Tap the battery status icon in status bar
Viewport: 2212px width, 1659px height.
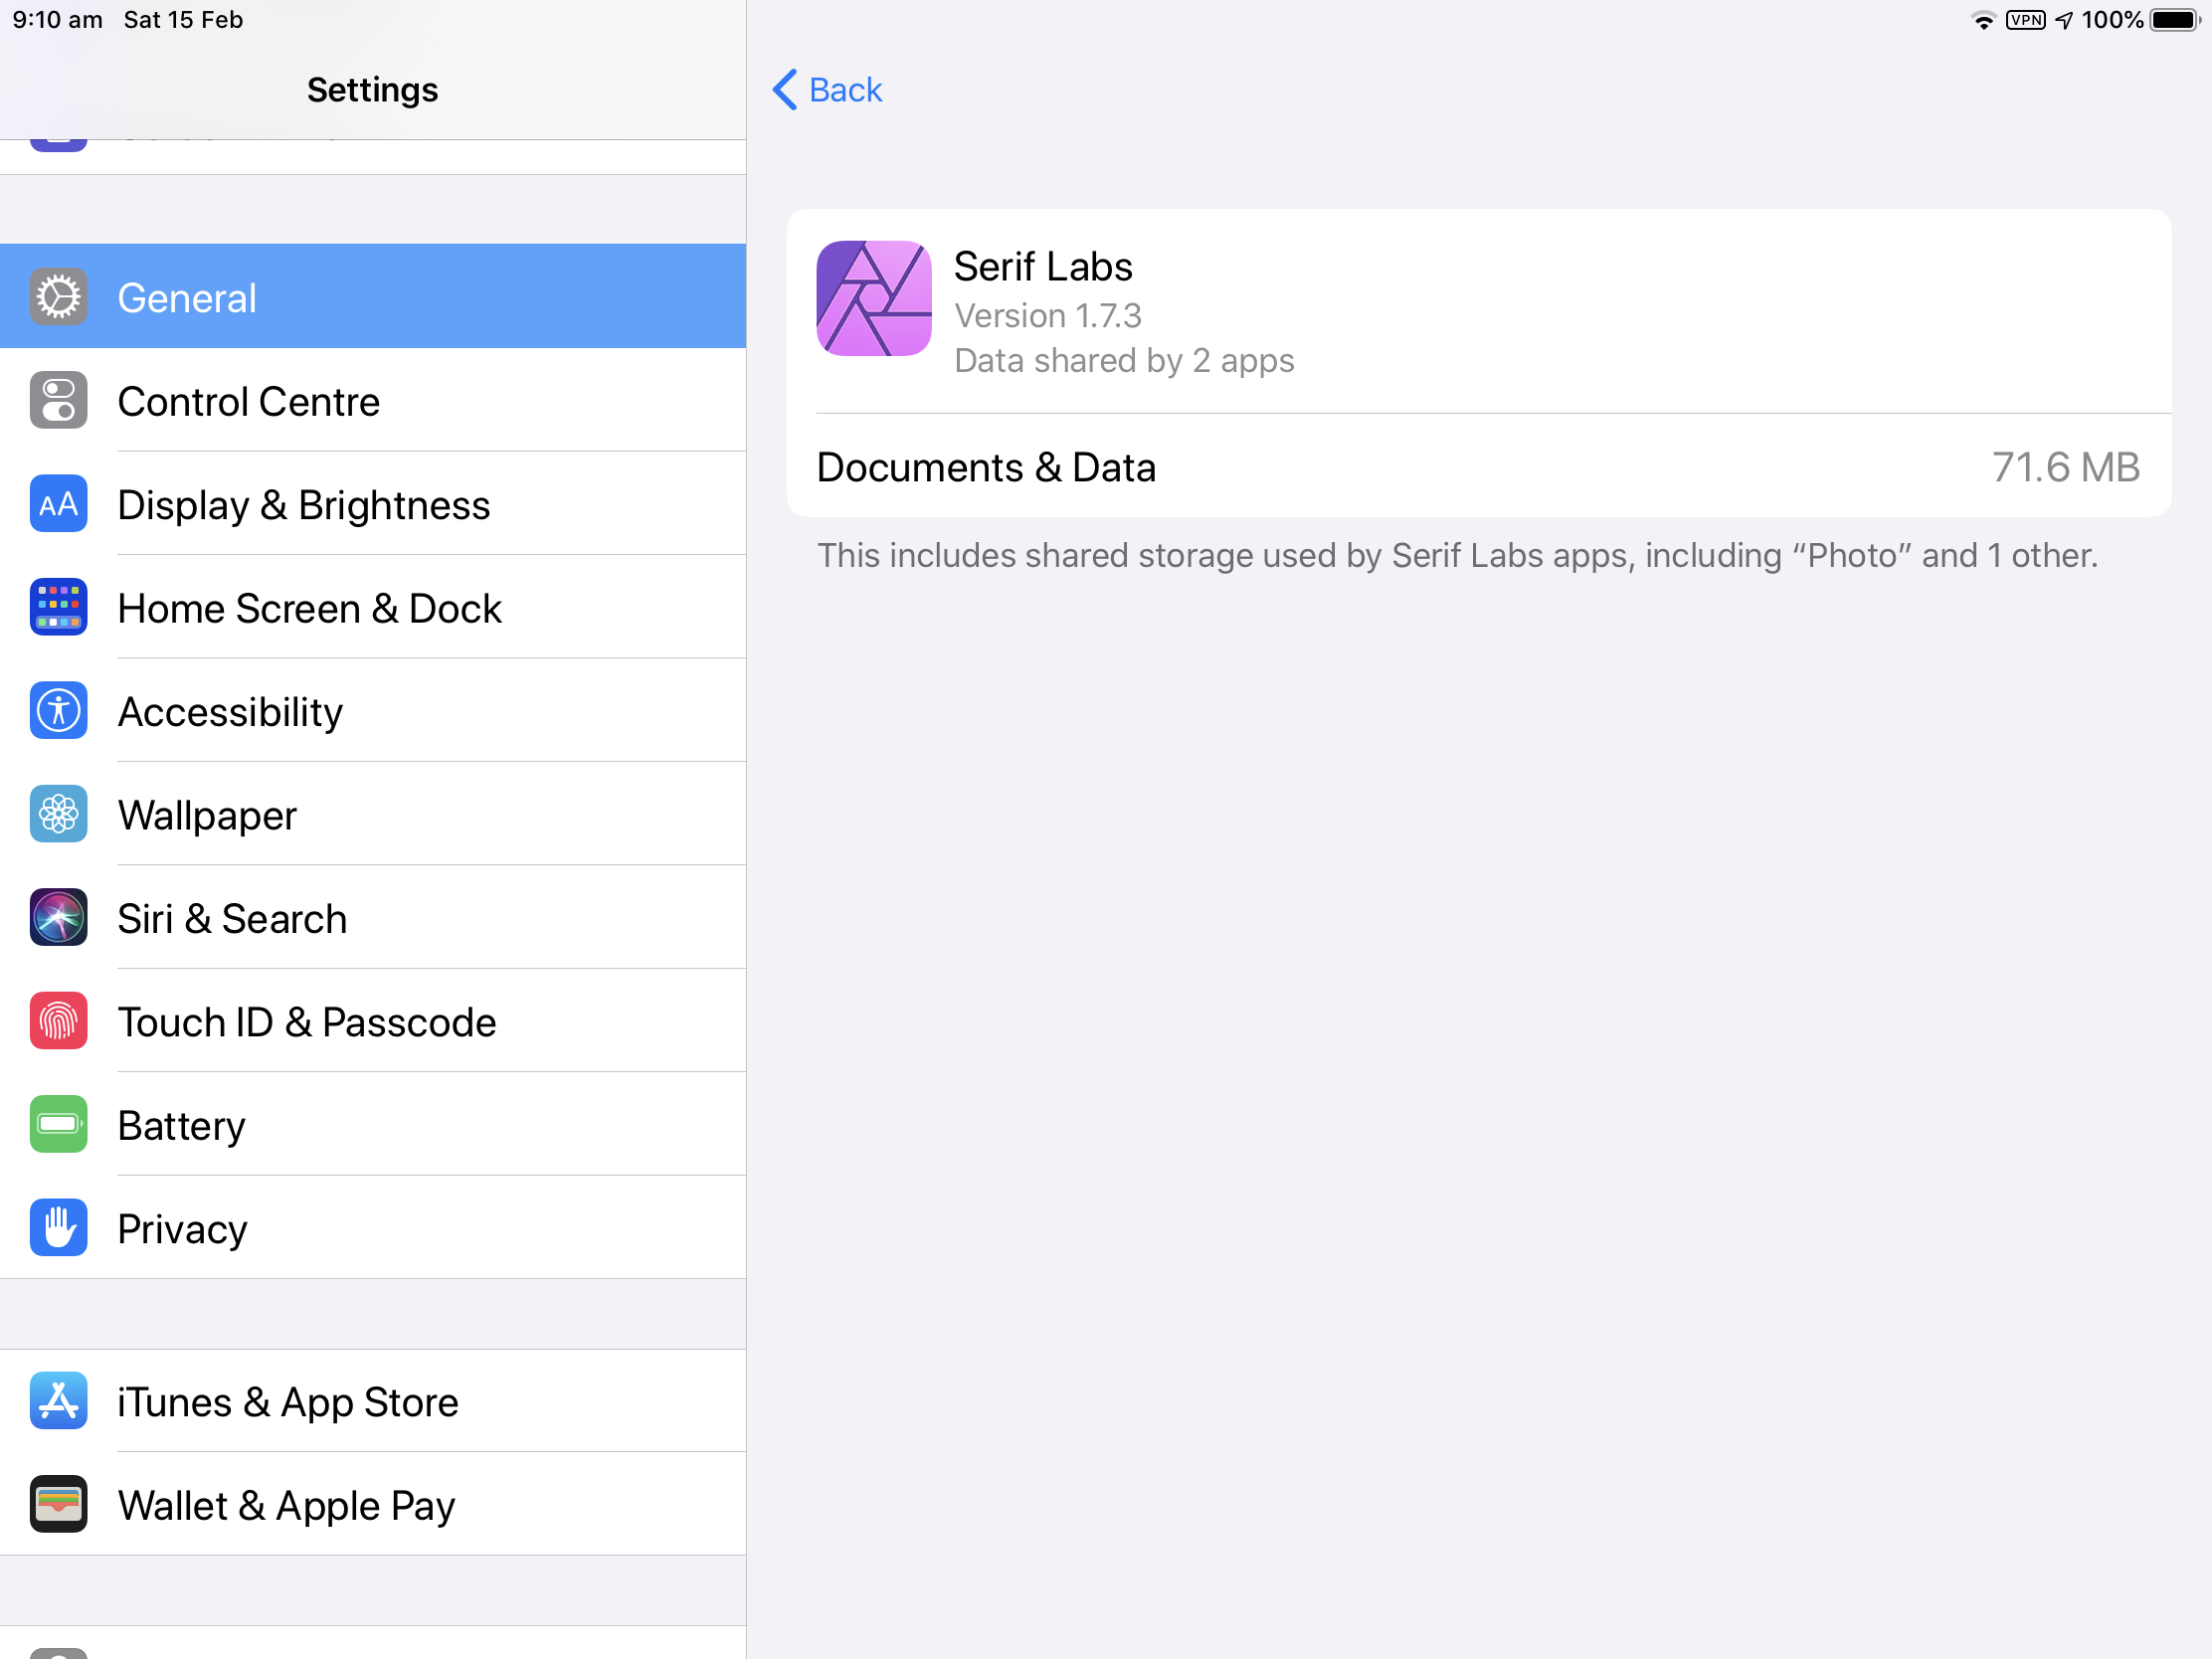pos(2176,20)
